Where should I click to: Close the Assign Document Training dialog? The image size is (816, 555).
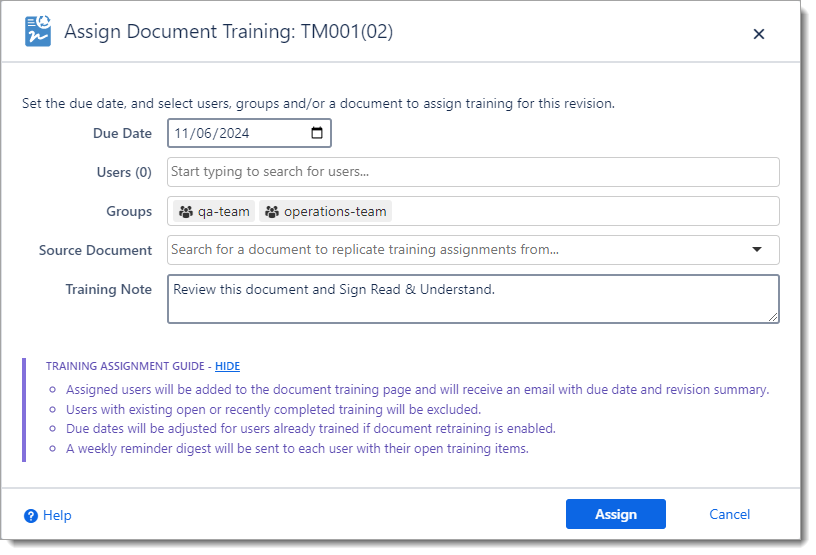coord(758,34)
